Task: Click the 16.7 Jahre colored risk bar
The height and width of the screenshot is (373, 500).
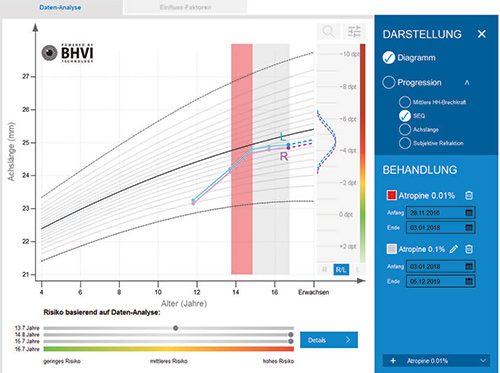Action: (x=169, y=349)
